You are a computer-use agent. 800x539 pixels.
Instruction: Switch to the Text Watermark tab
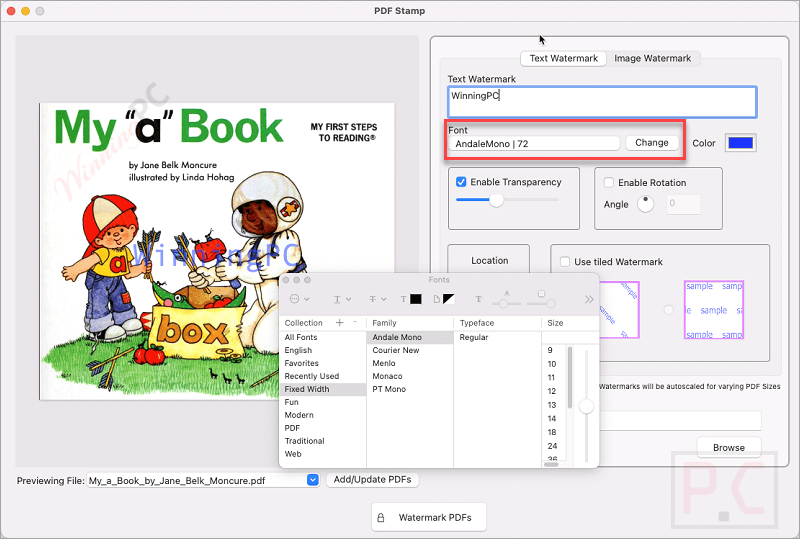pyautogui.click(x=563, y=58)
